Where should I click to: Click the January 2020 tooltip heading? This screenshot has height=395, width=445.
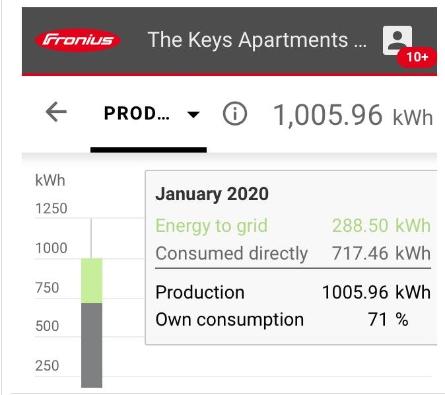click(x=212, y=194)
